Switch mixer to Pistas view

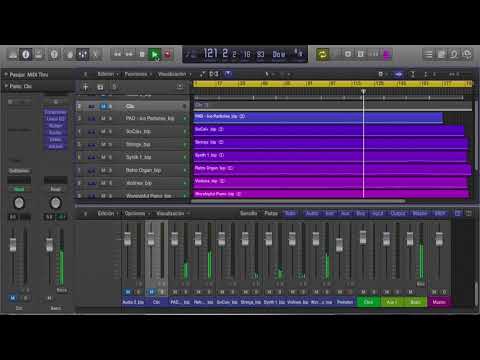point(271,213)
